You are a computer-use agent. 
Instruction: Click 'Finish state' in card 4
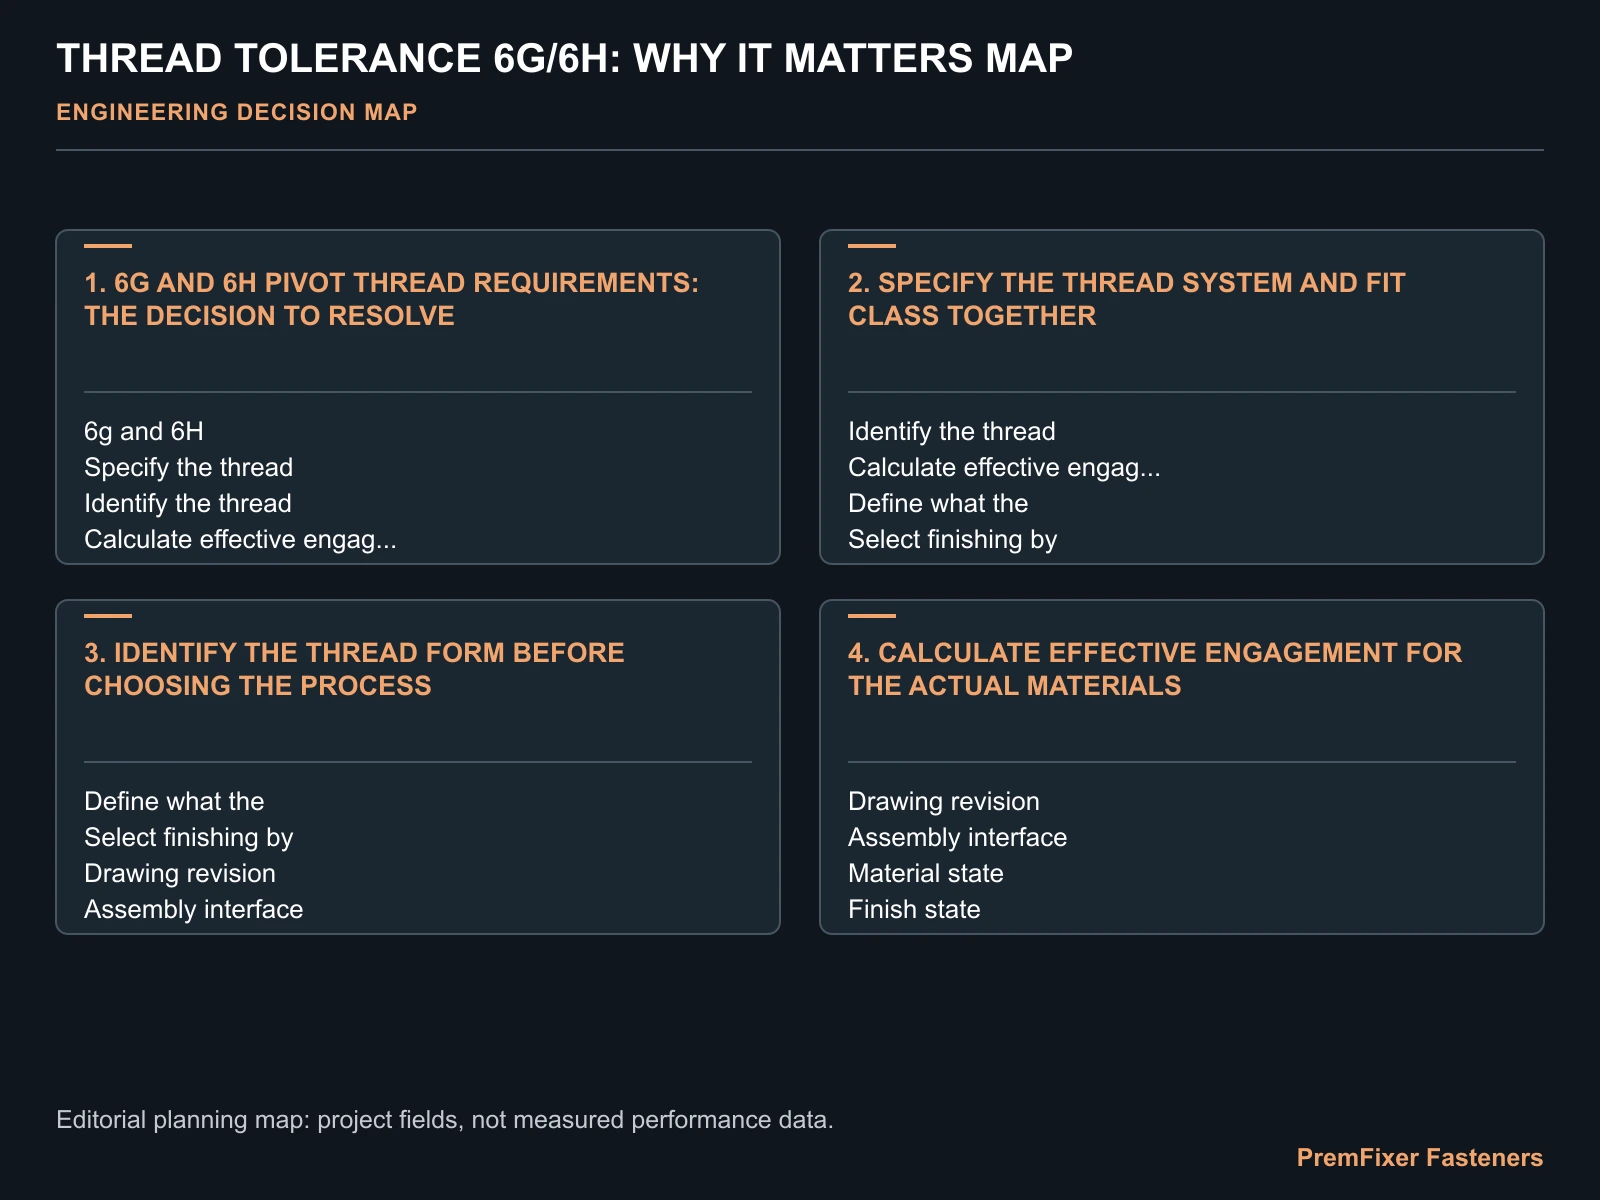point(914,909)
